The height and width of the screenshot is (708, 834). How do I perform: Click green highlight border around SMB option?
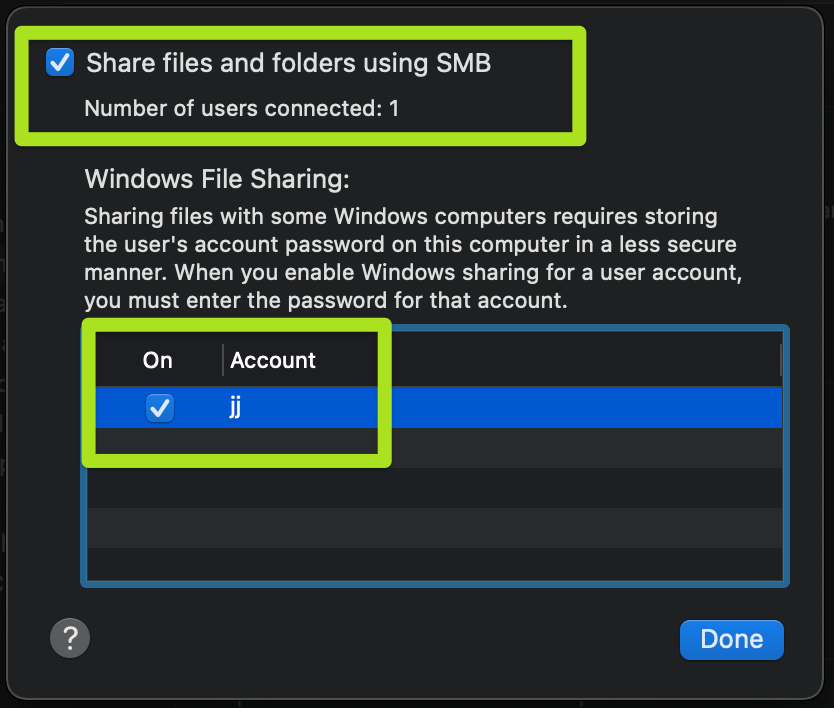coord(301,33)
